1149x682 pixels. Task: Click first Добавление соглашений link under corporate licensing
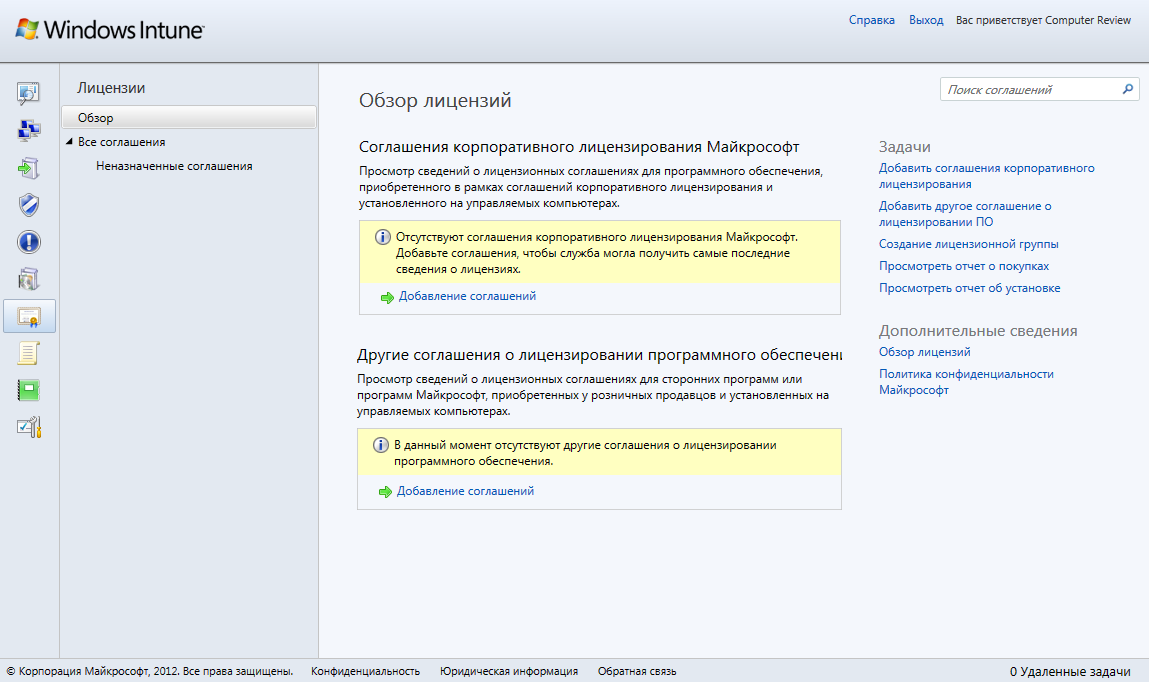pos(468,296)
